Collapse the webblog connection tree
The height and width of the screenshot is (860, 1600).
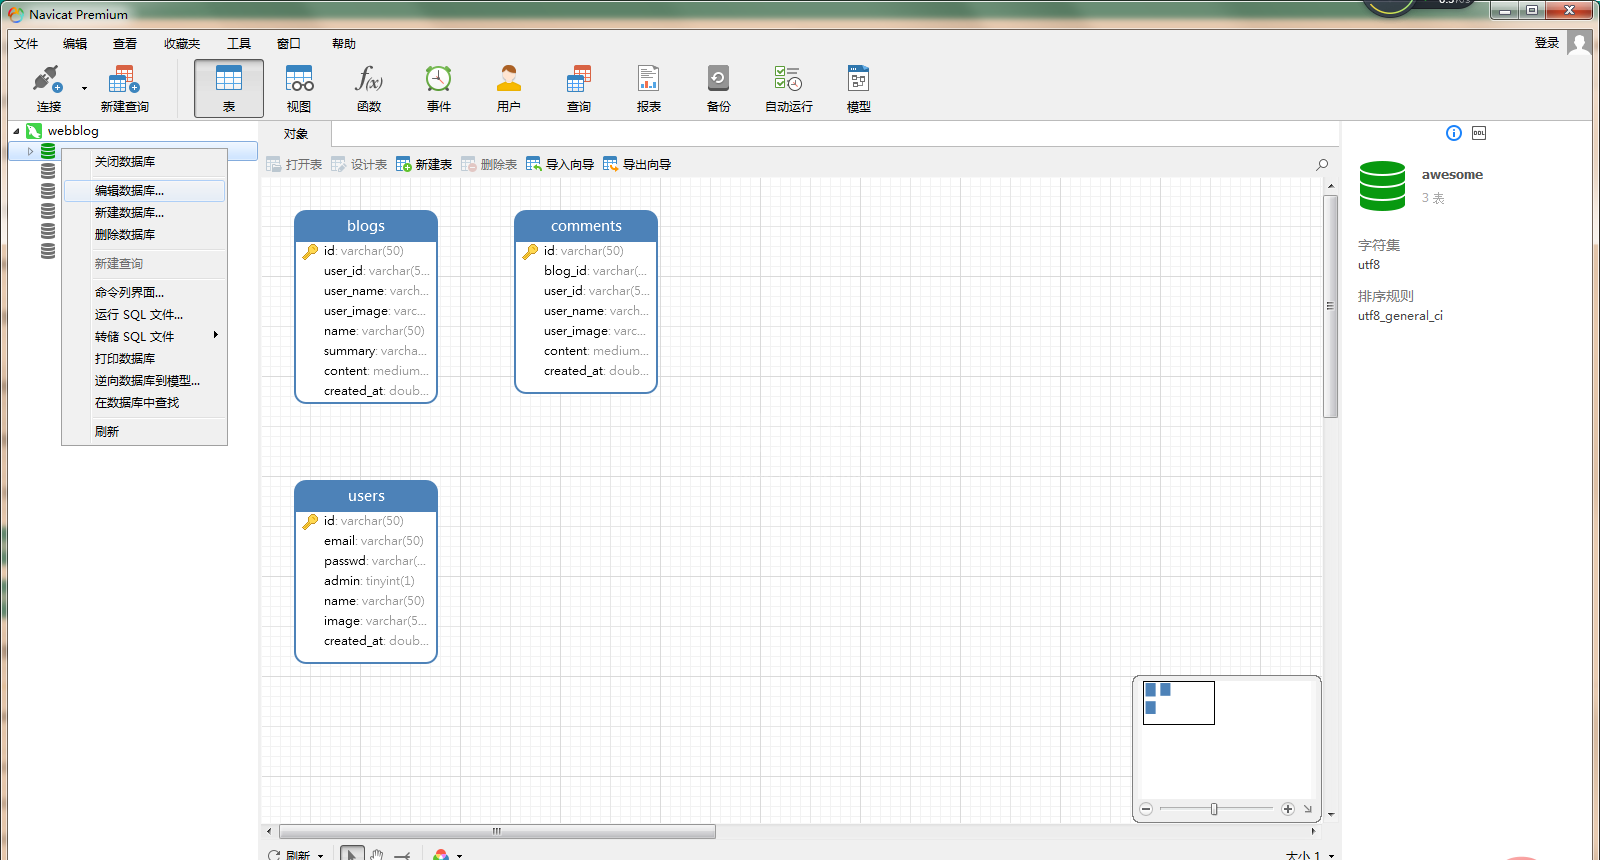click(x=16, y=131)
